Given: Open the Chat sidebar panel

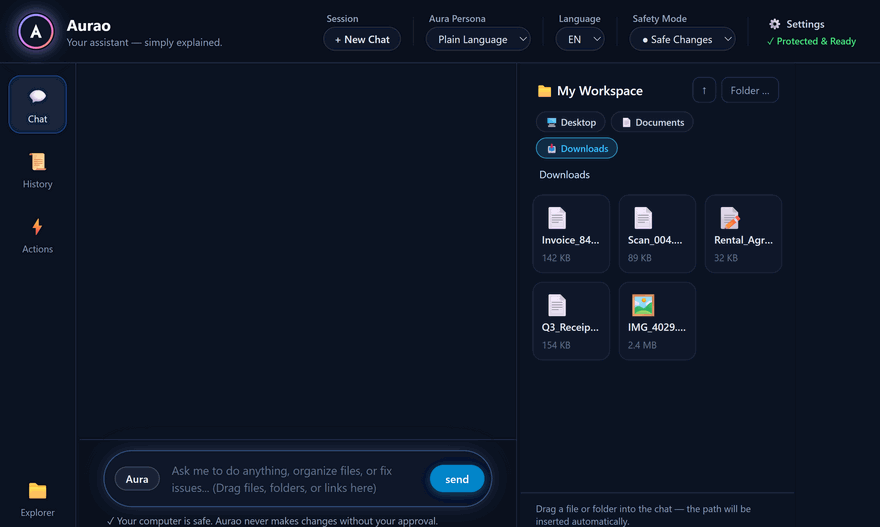Looking at the screenshot, I should [x=38, y=104].
